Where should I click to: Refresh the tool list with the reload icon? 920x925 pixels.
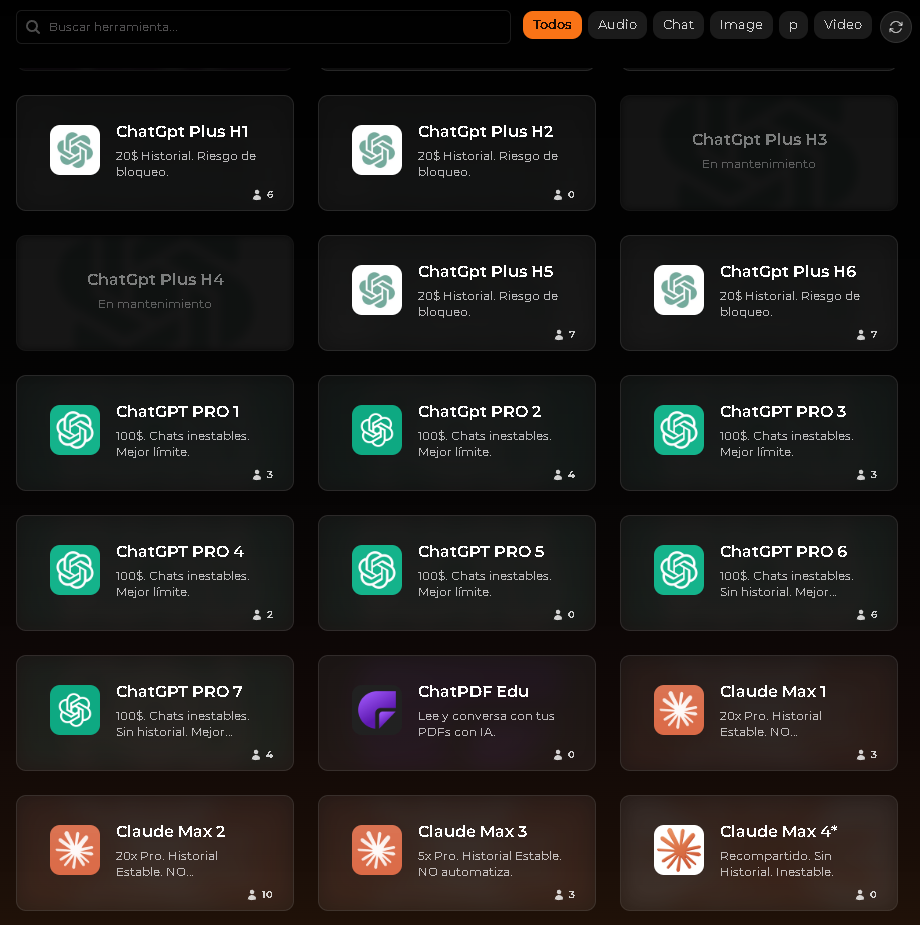click(896, 27)
